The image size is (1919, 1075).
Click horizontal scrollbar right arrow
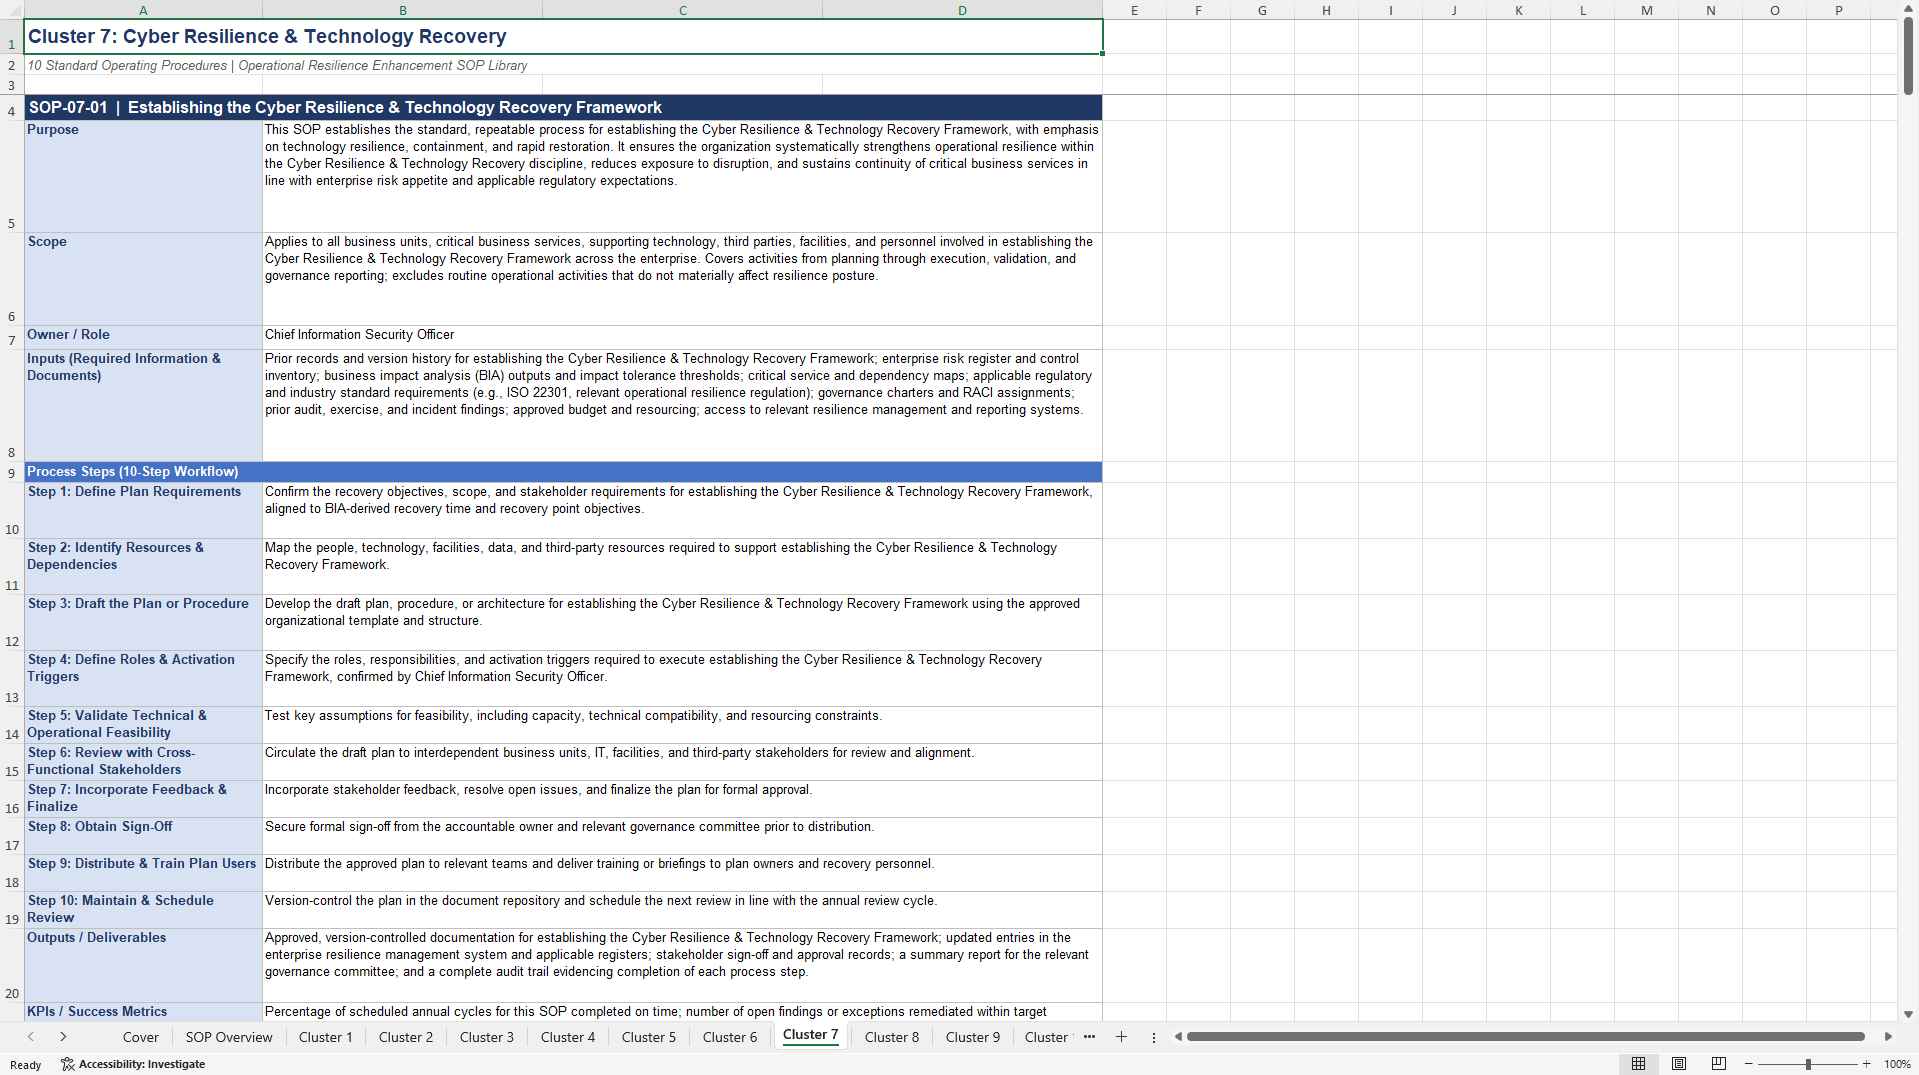[1888, 1037]
